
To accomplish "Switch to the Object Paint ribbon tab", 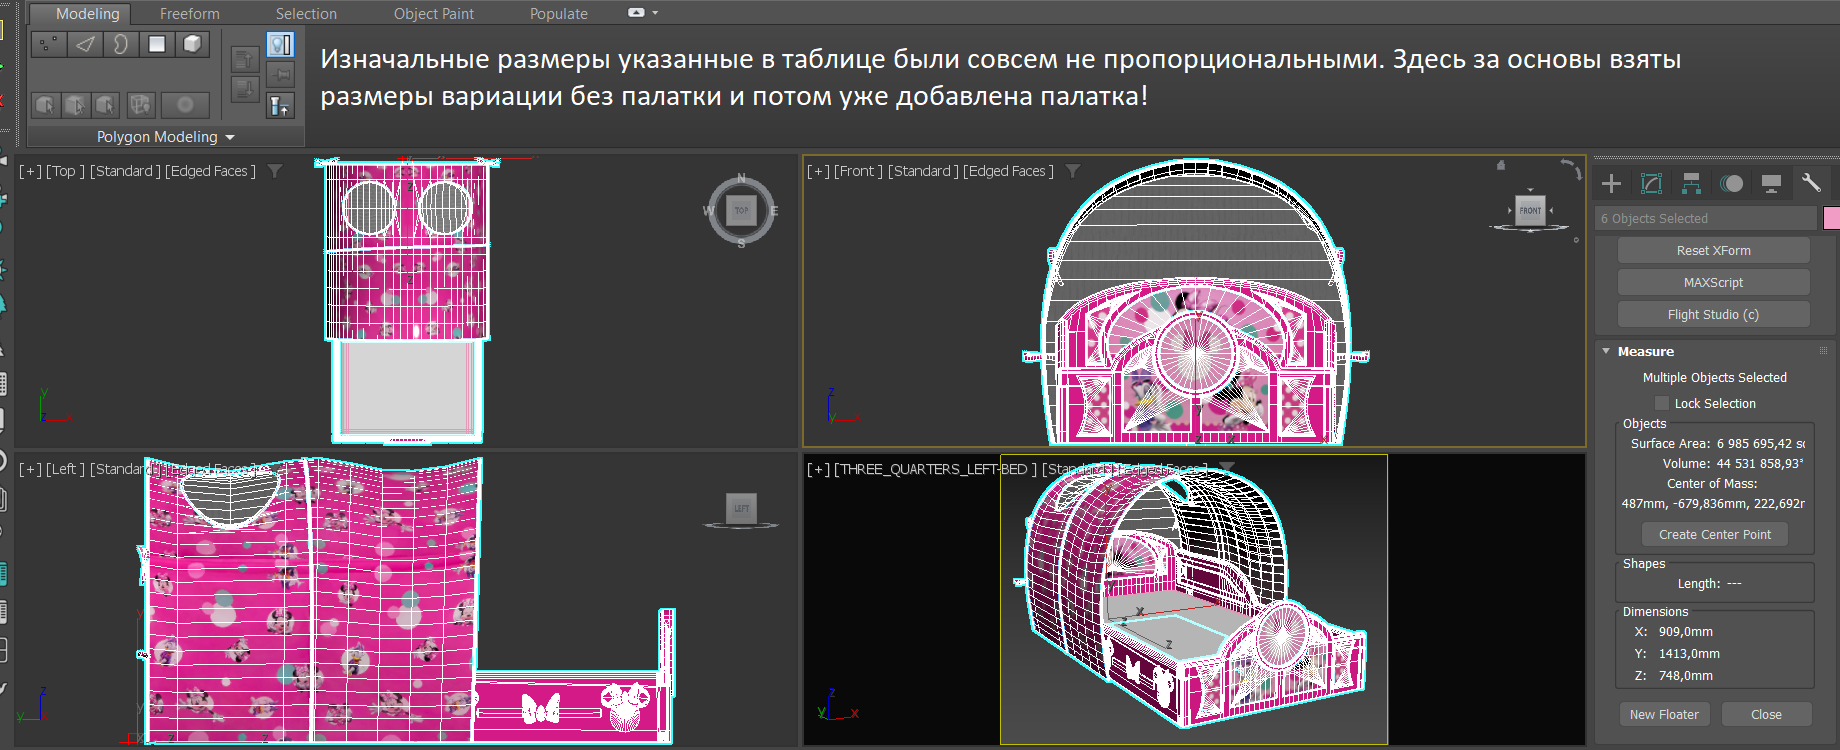I will tap(434, 14).
